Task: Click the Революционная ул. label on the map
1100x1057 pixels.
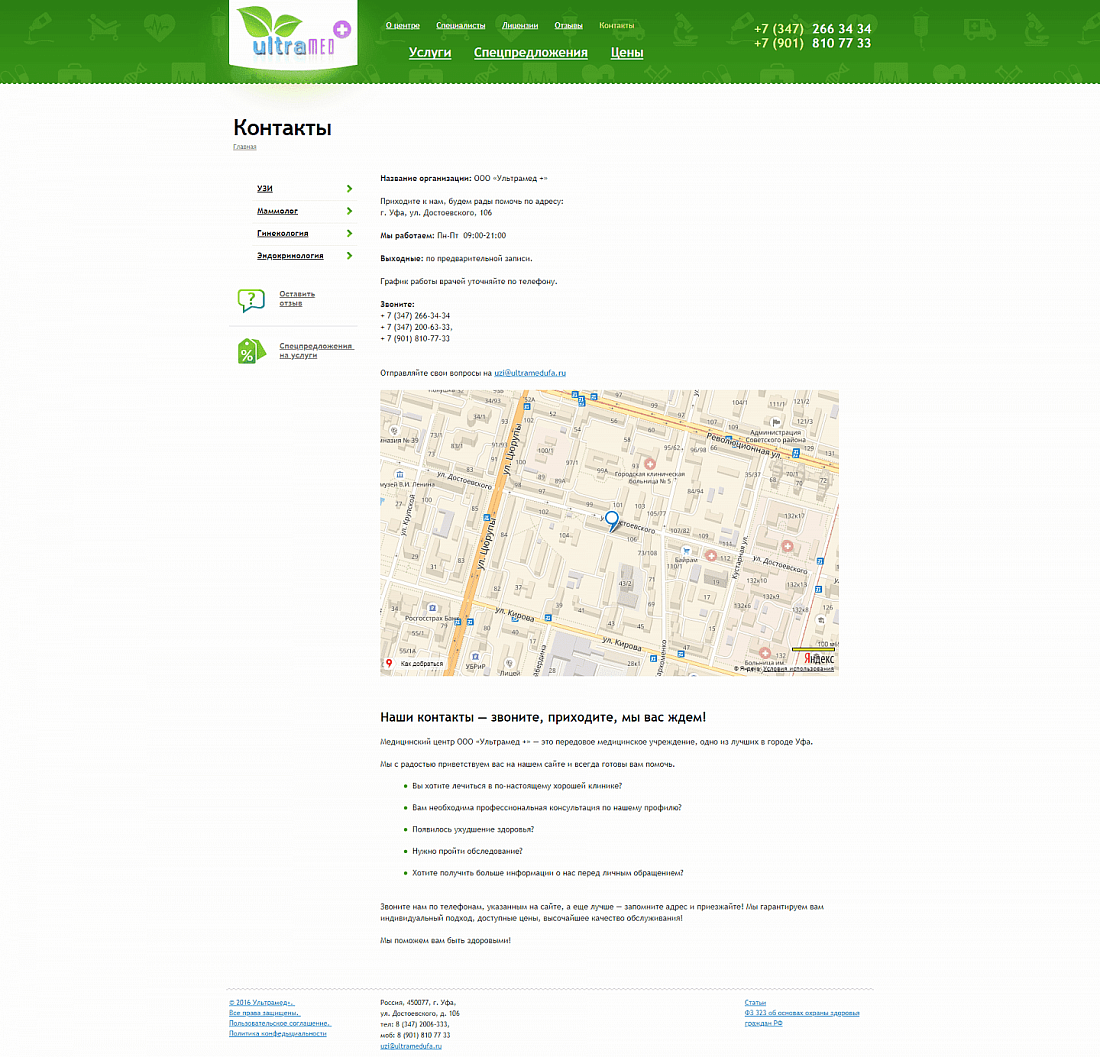Action: 744,446
